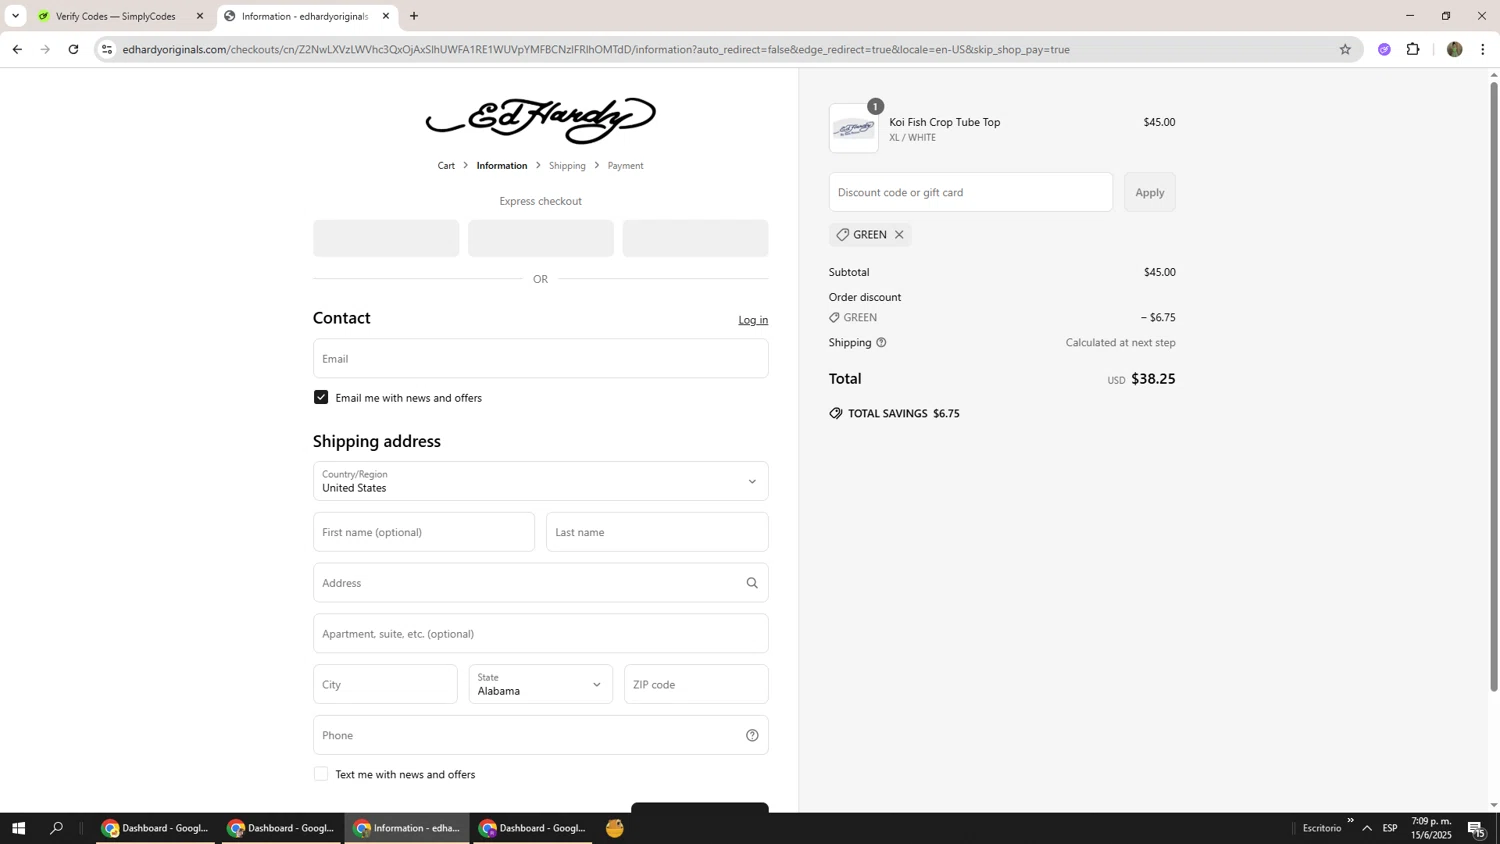Focus the Email input field
The height and width of the screenshot is (844, 1500).
[x=541, y=359]
